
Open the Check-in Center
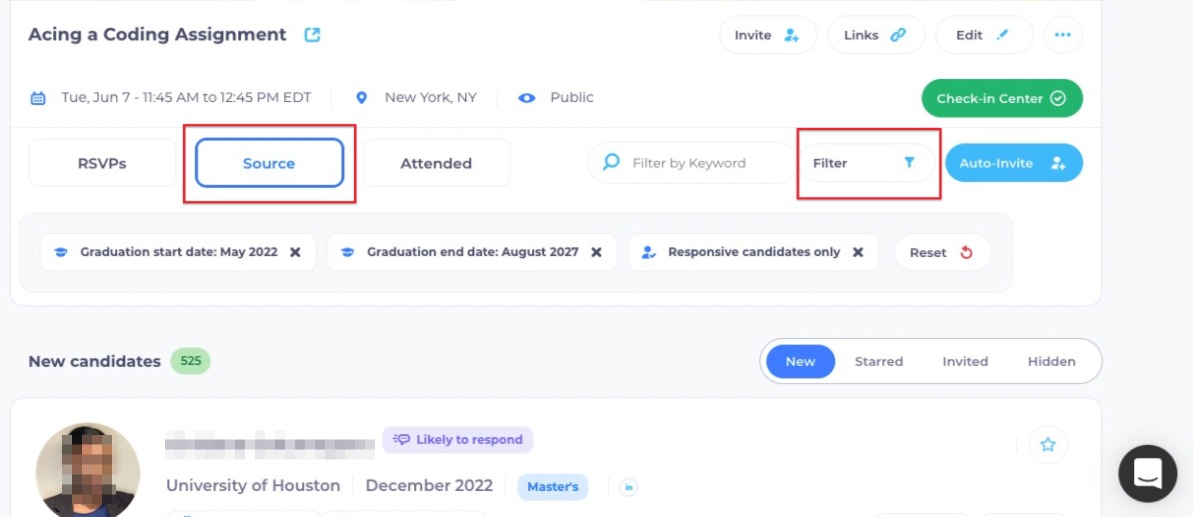point(1001,98)
